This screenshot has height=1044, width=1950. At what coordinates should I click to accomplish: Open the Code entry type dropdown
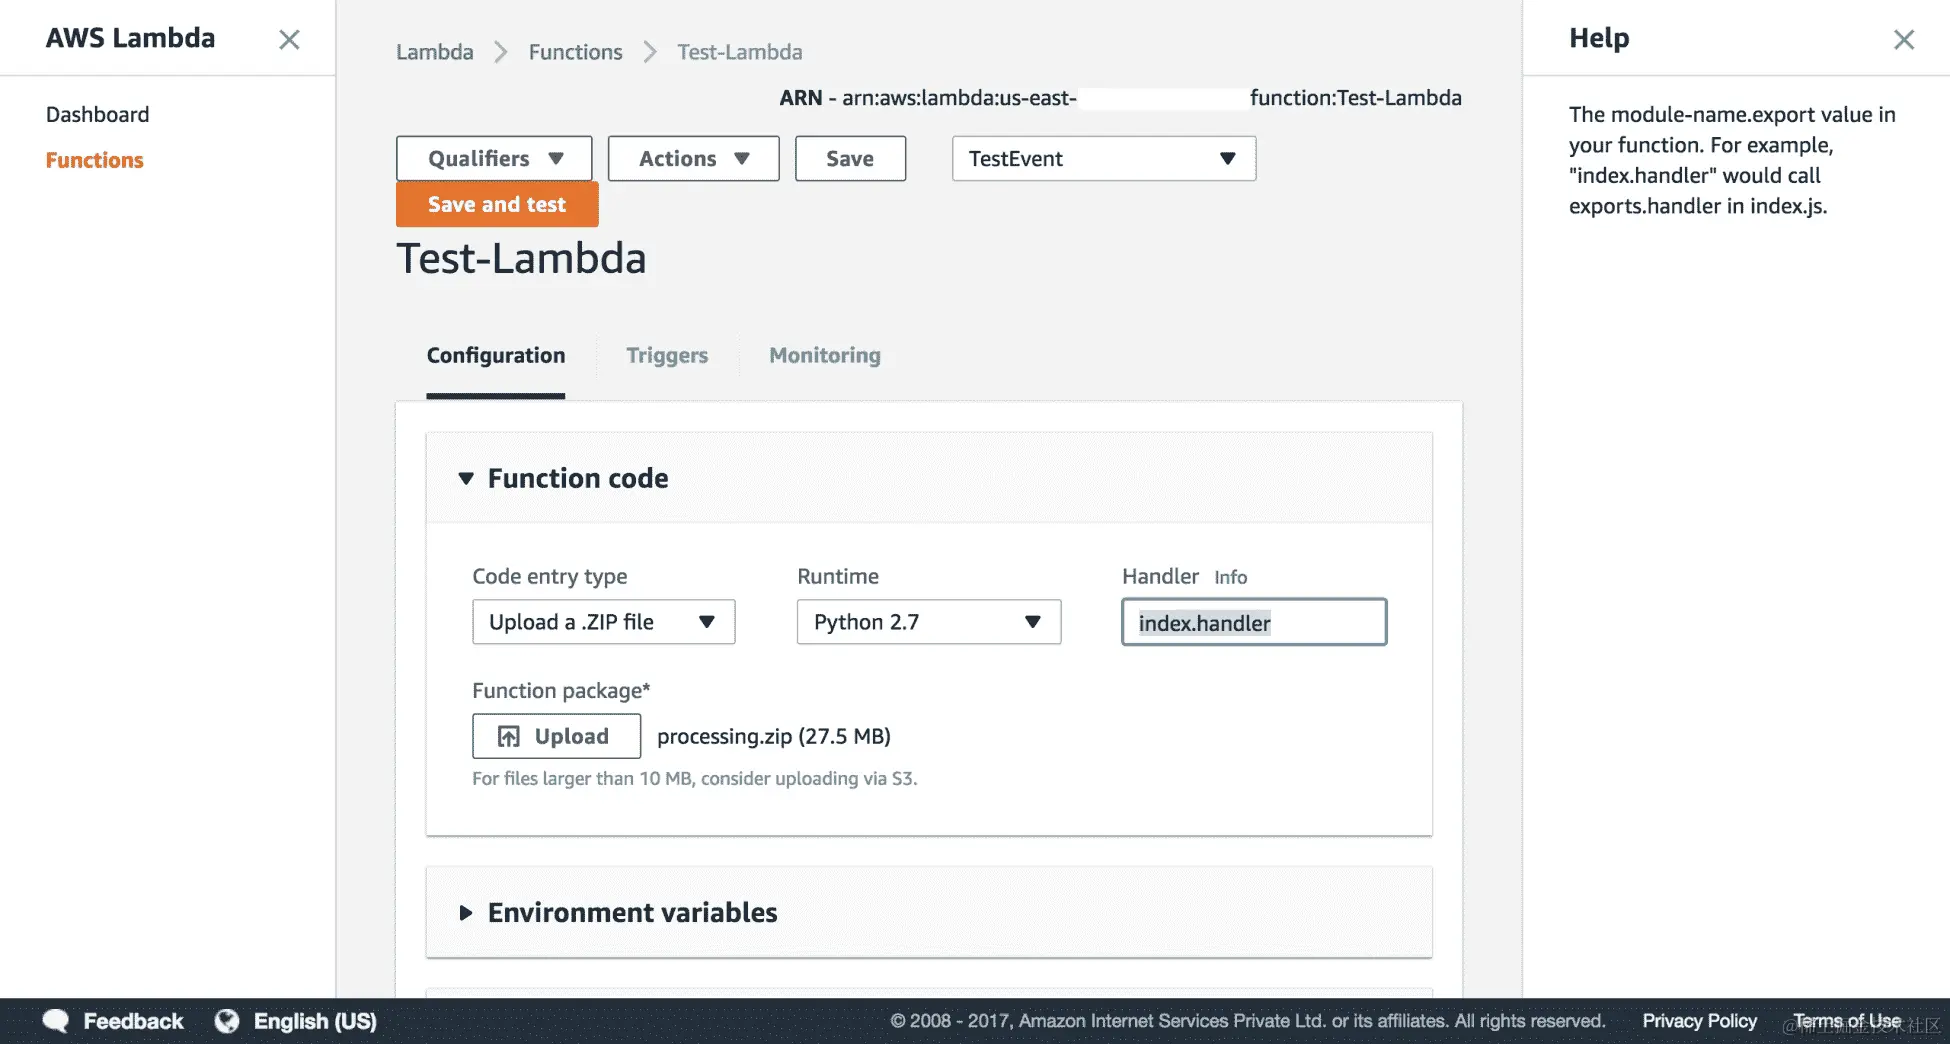coord(603,622)
